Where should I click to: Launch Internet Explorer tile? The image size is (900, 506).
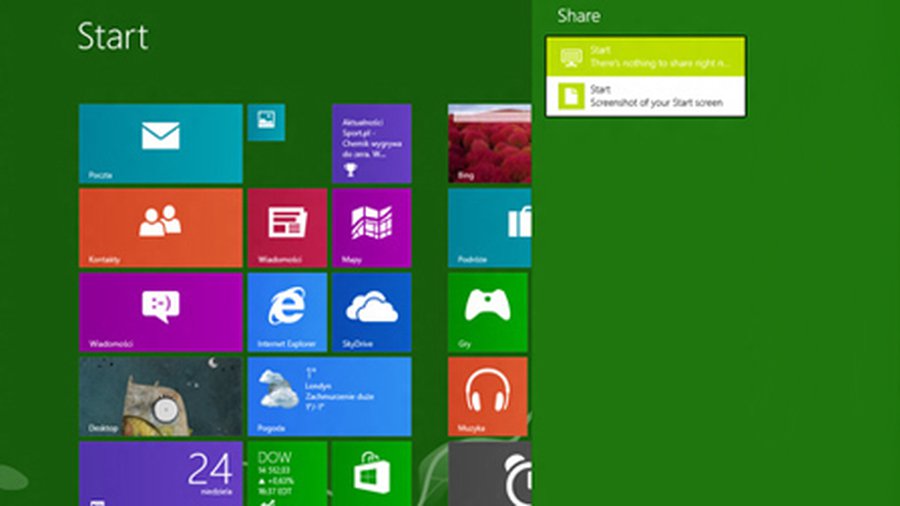pos(287,312)
